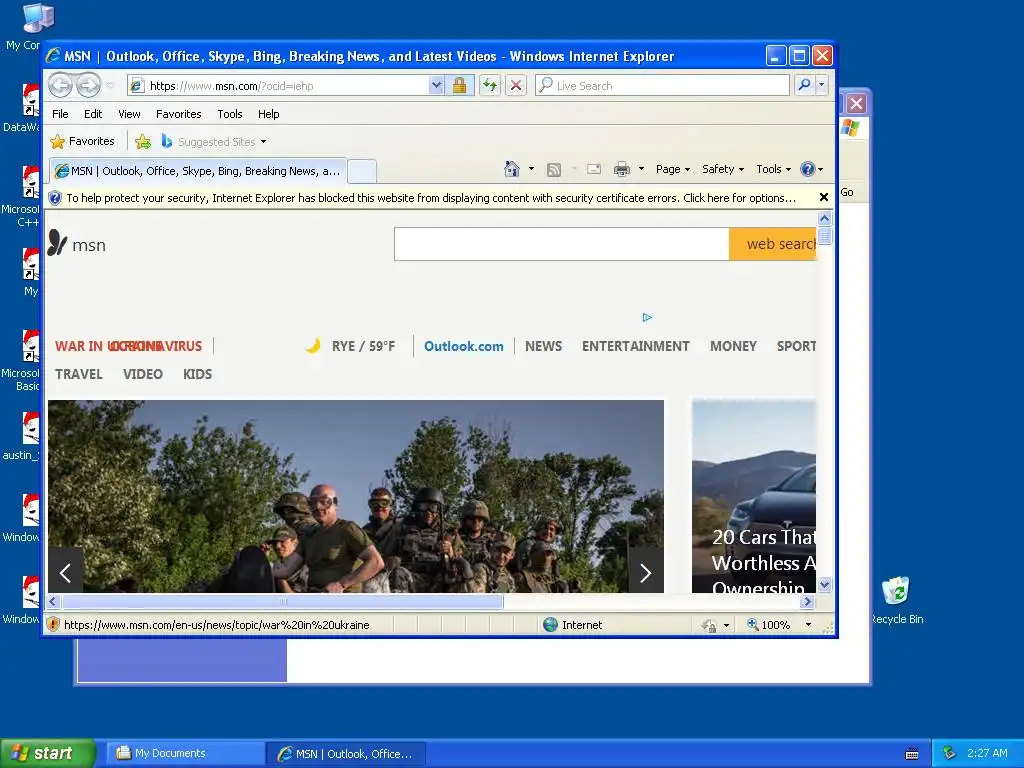Image resolution: width=1024 pixels, height=768 pixels.
Task: Open the Safety command menu
Action: tap(723, 169)
